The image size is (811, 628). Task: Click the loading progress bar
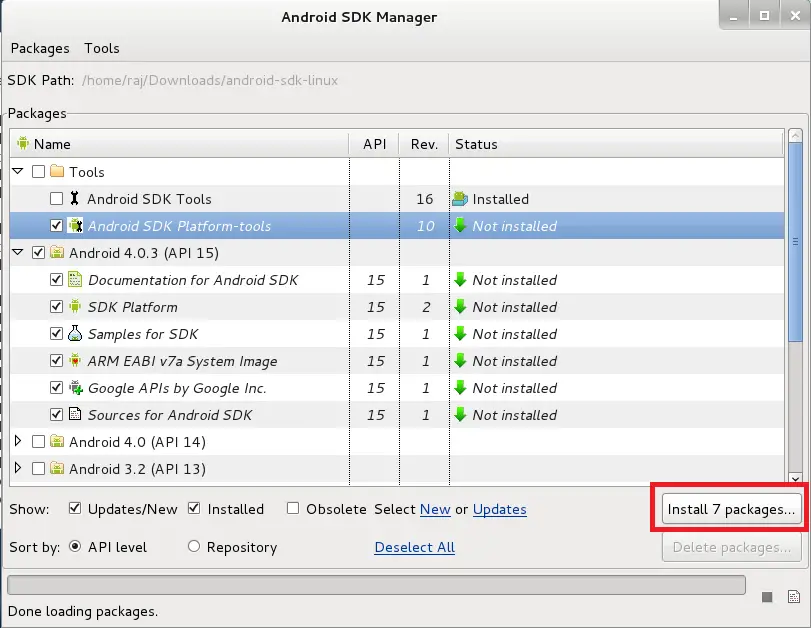pyautogui.click(x=377, y=585)
